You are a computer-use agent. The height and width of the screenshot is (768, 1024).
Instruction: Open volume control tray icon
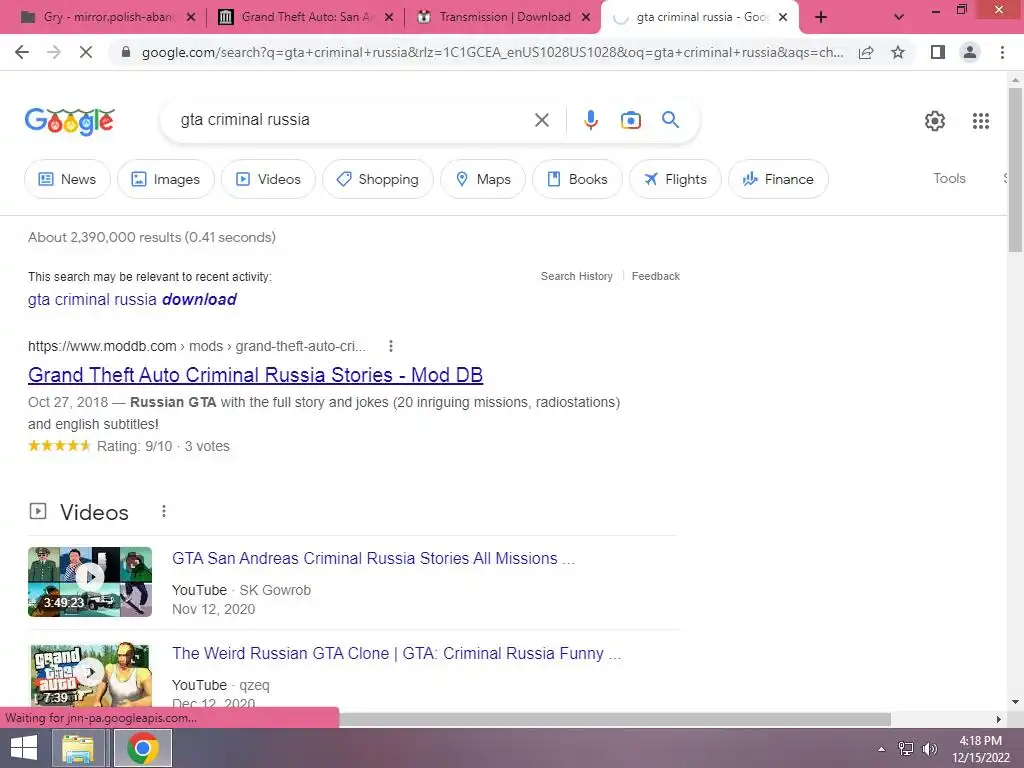point(929,749)
